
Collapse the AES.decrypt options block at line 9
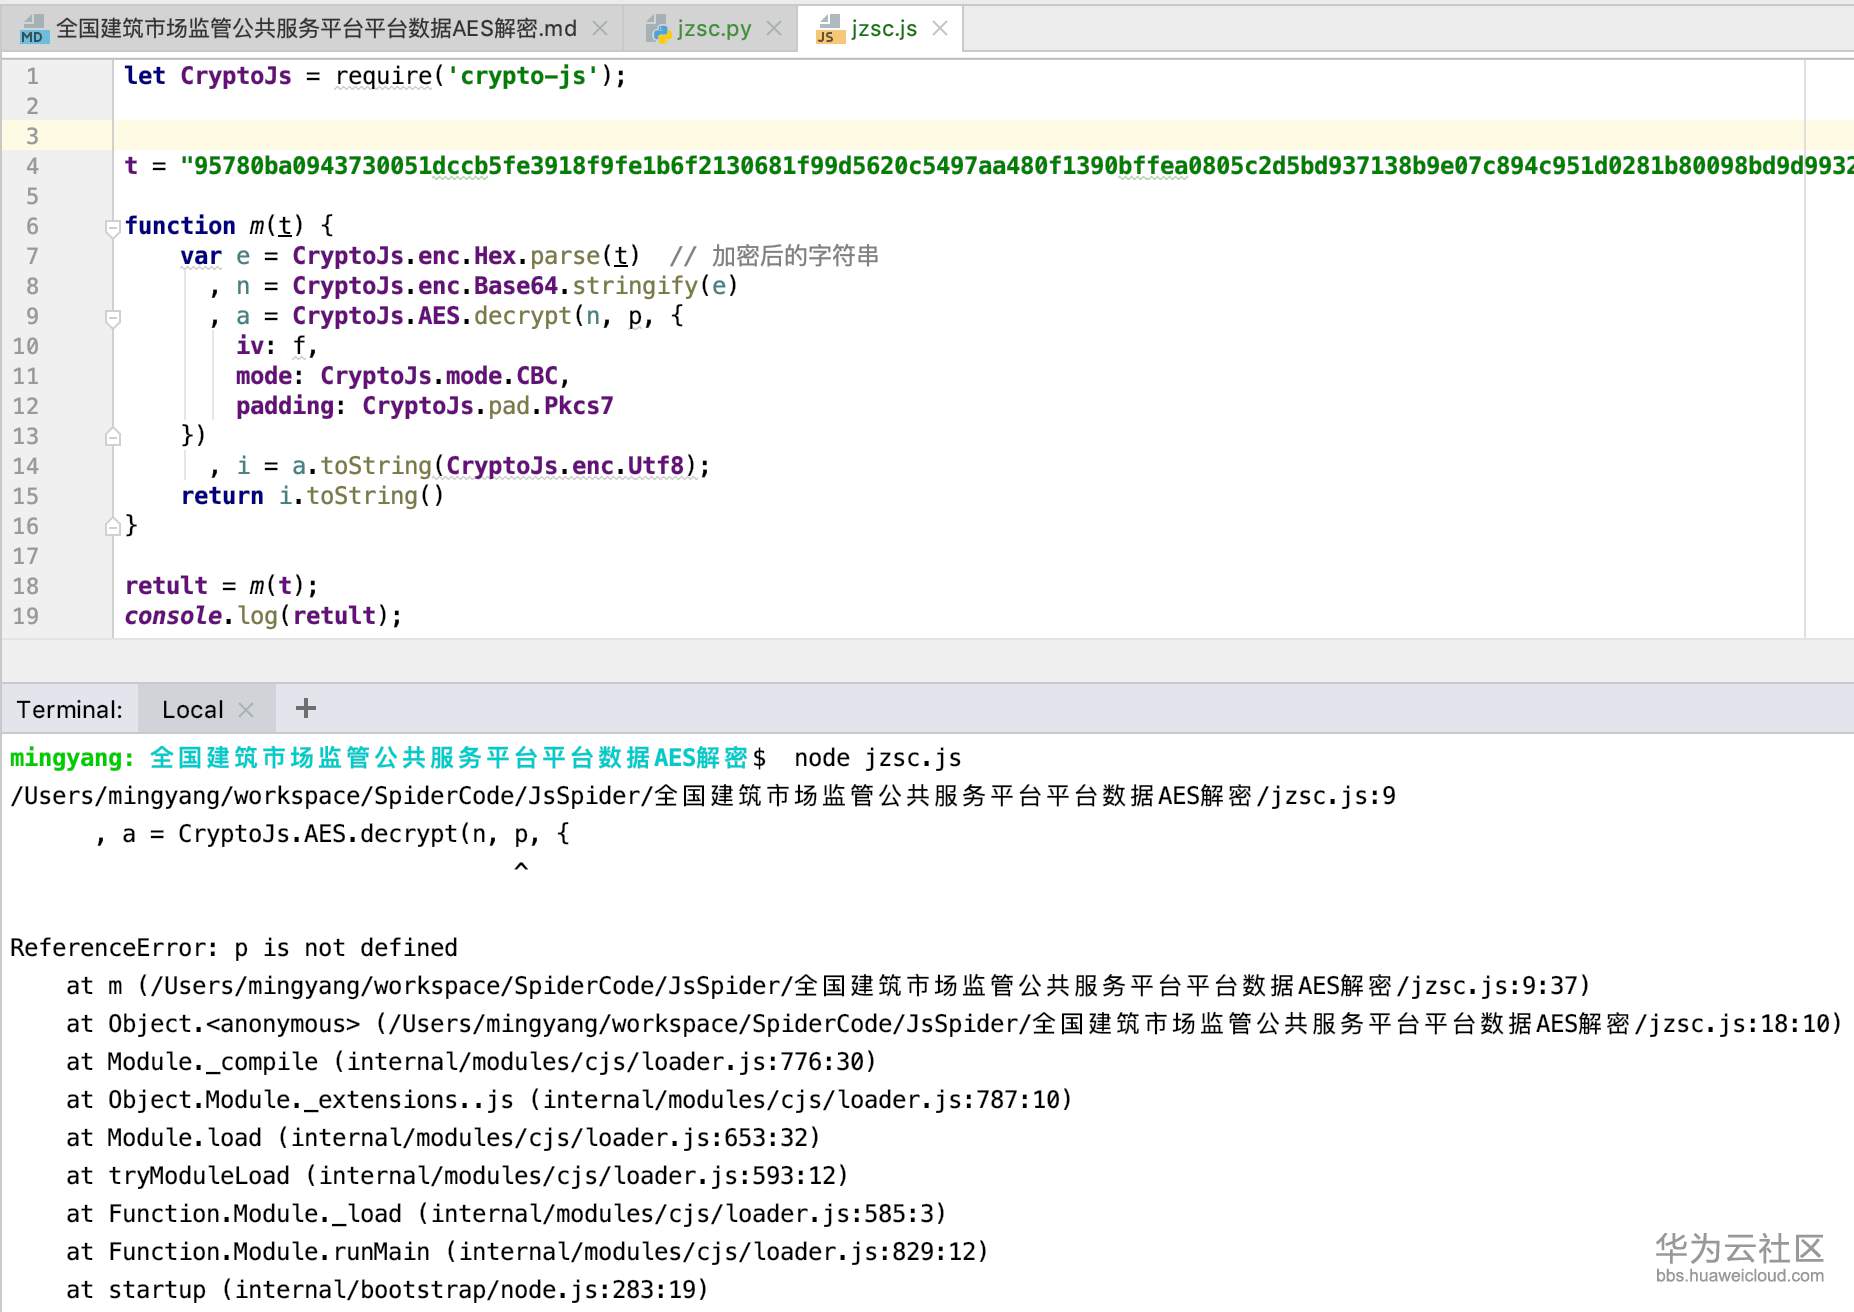(111, 317)
